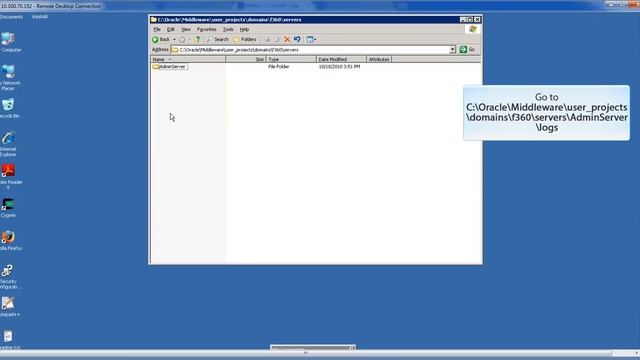Open the Tools menu
The width and height of the screenshot is (640, 360).
[228, 29]
